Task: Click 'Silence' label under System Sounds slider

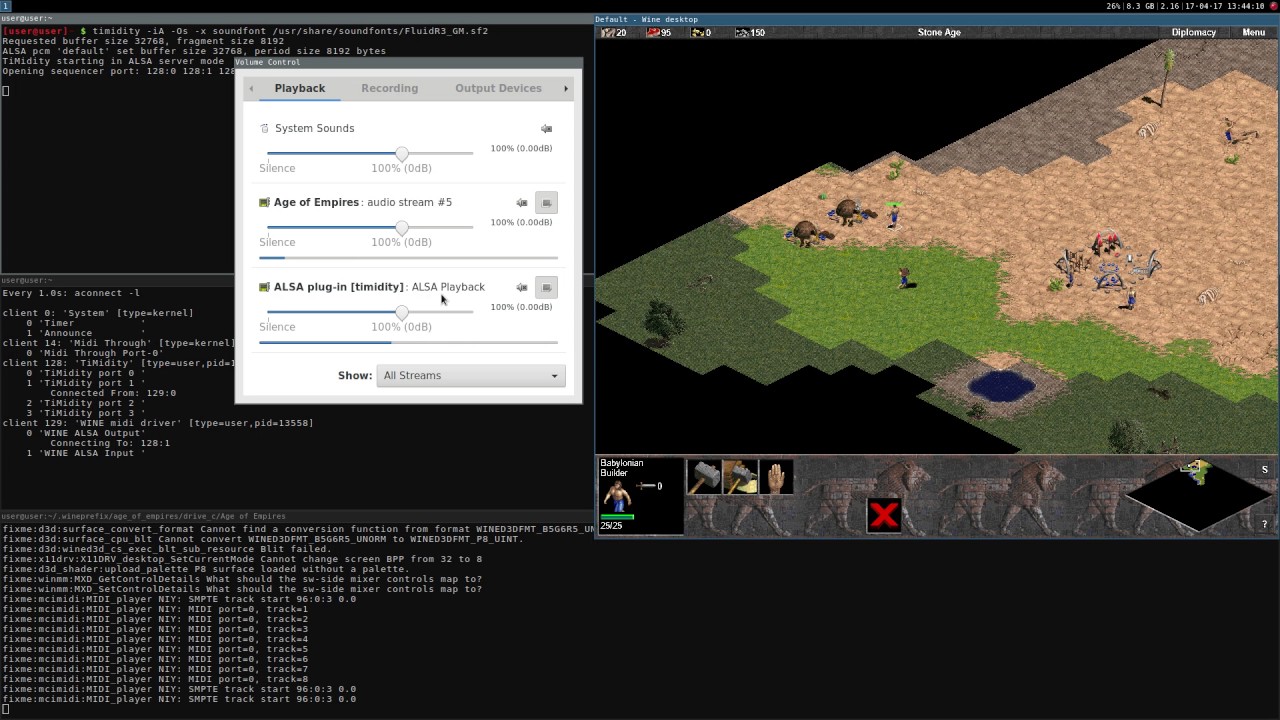Action: point(277,168)
